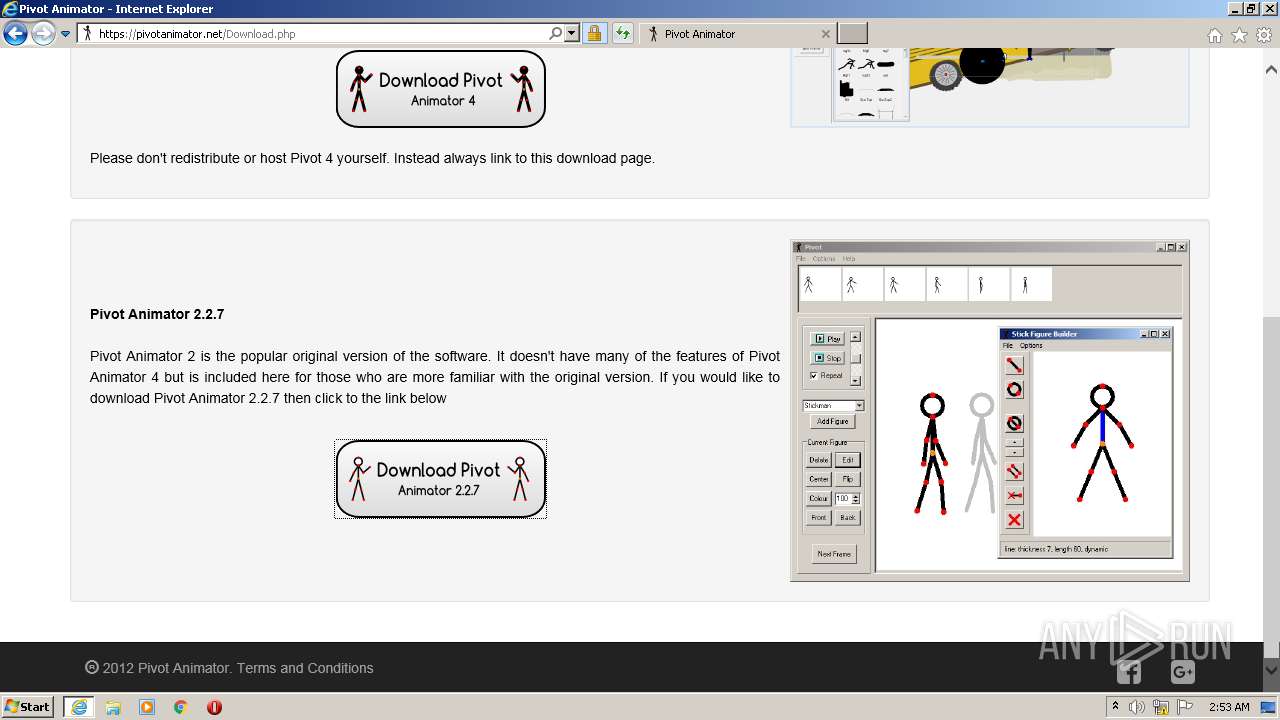Click the 2:53 AM system clock
Screen dimensions: 1280x720
(1229, 707)
